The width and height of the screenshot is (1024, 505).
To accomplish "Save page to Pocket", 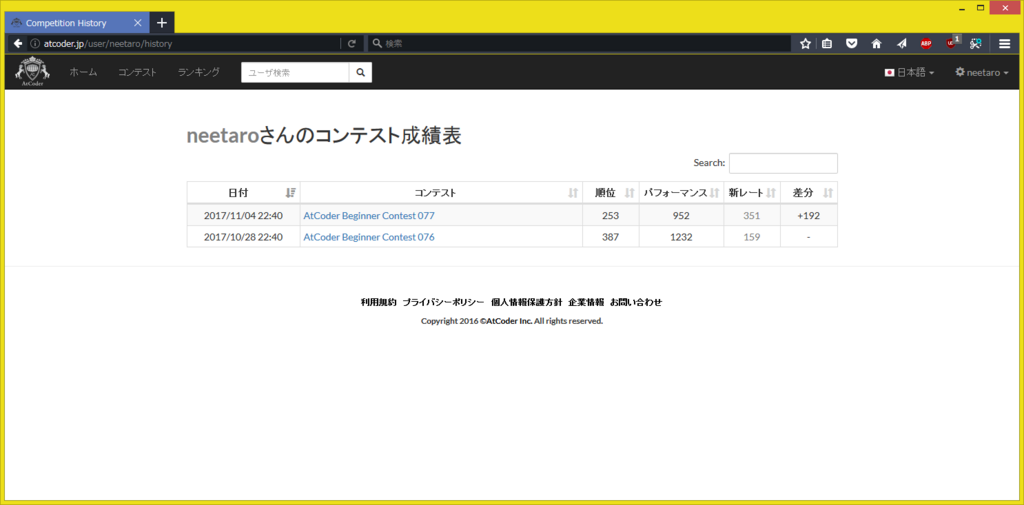I will point(852,44).
